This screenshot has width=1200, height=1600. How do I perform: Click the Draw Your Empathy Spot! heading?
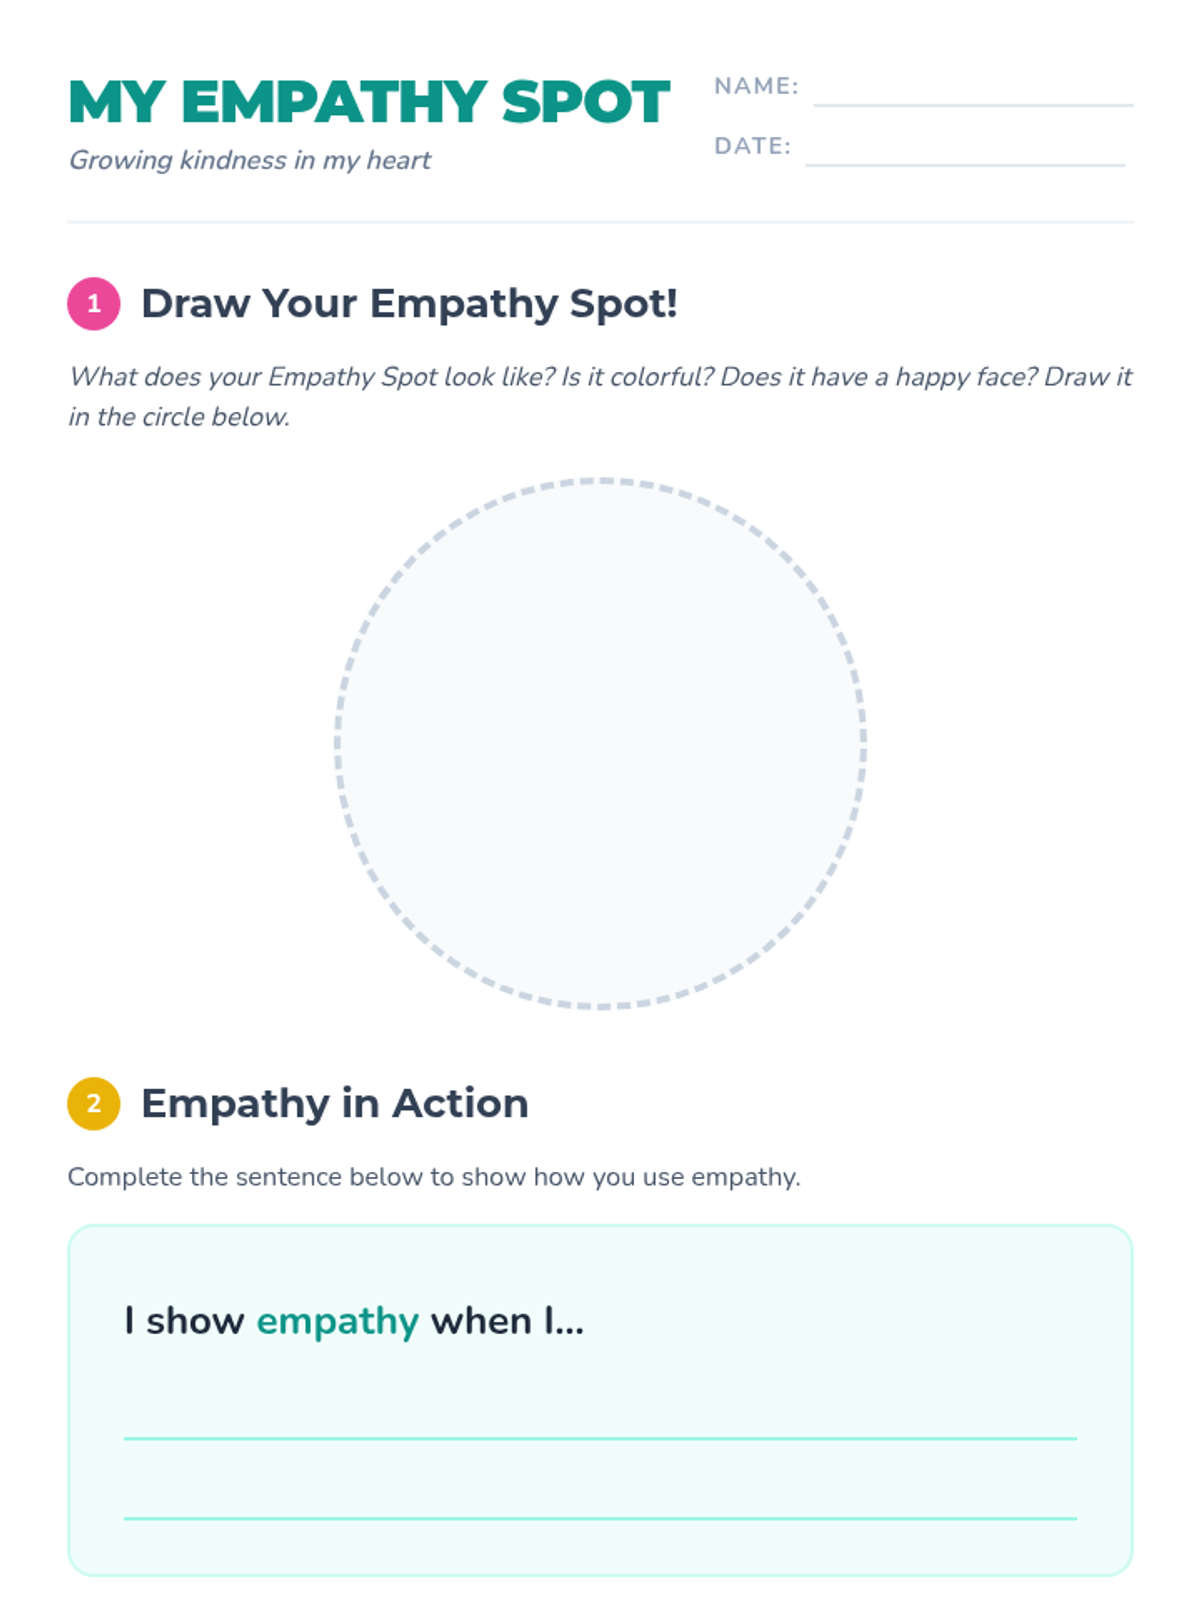point(409,304)
